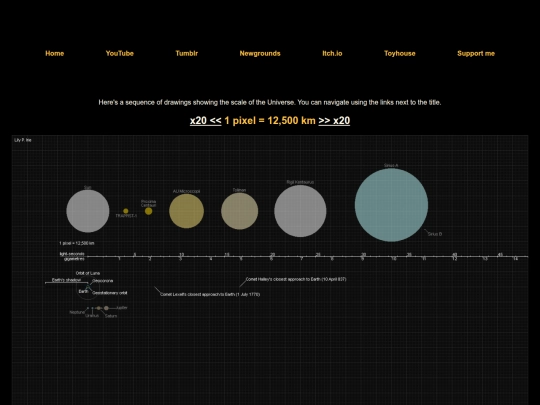Click the 'Earth' label
540x405 pixels.
pyautogui.click(x=83, y=291)
